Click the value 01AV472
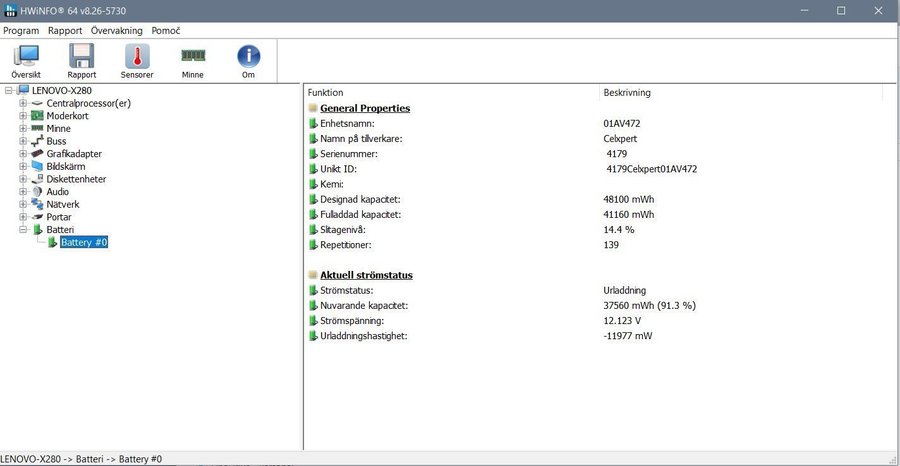The width and height of the screenshot is (900, 466). tap(622, 123)
